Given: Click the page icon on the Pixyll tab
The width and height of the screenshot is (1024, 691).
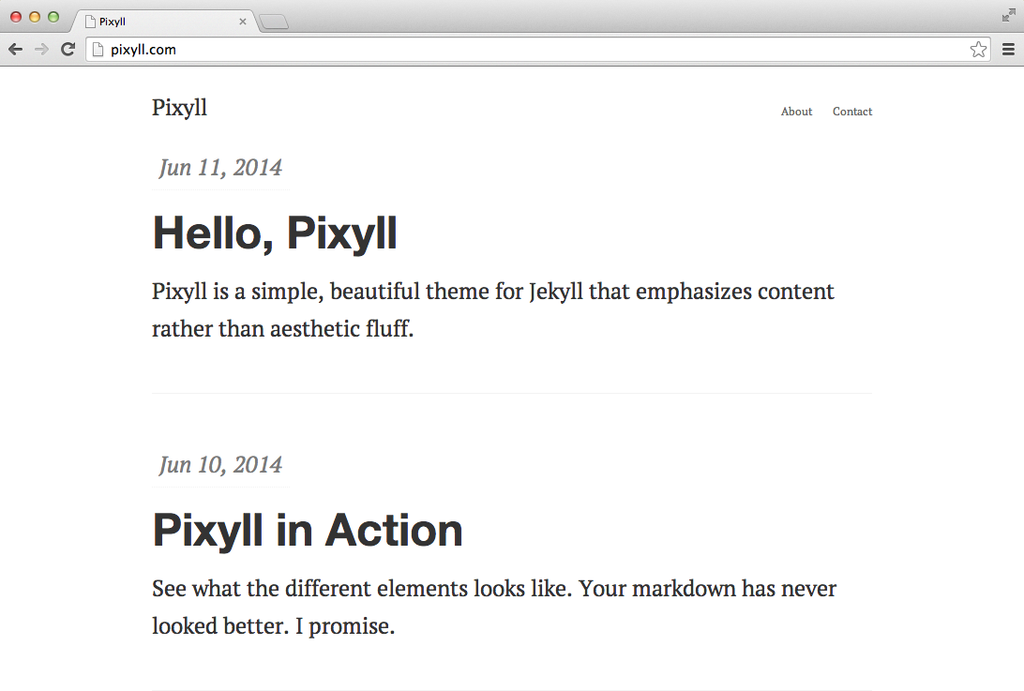Looking at the screenshot, I should (x=88, y=19).
